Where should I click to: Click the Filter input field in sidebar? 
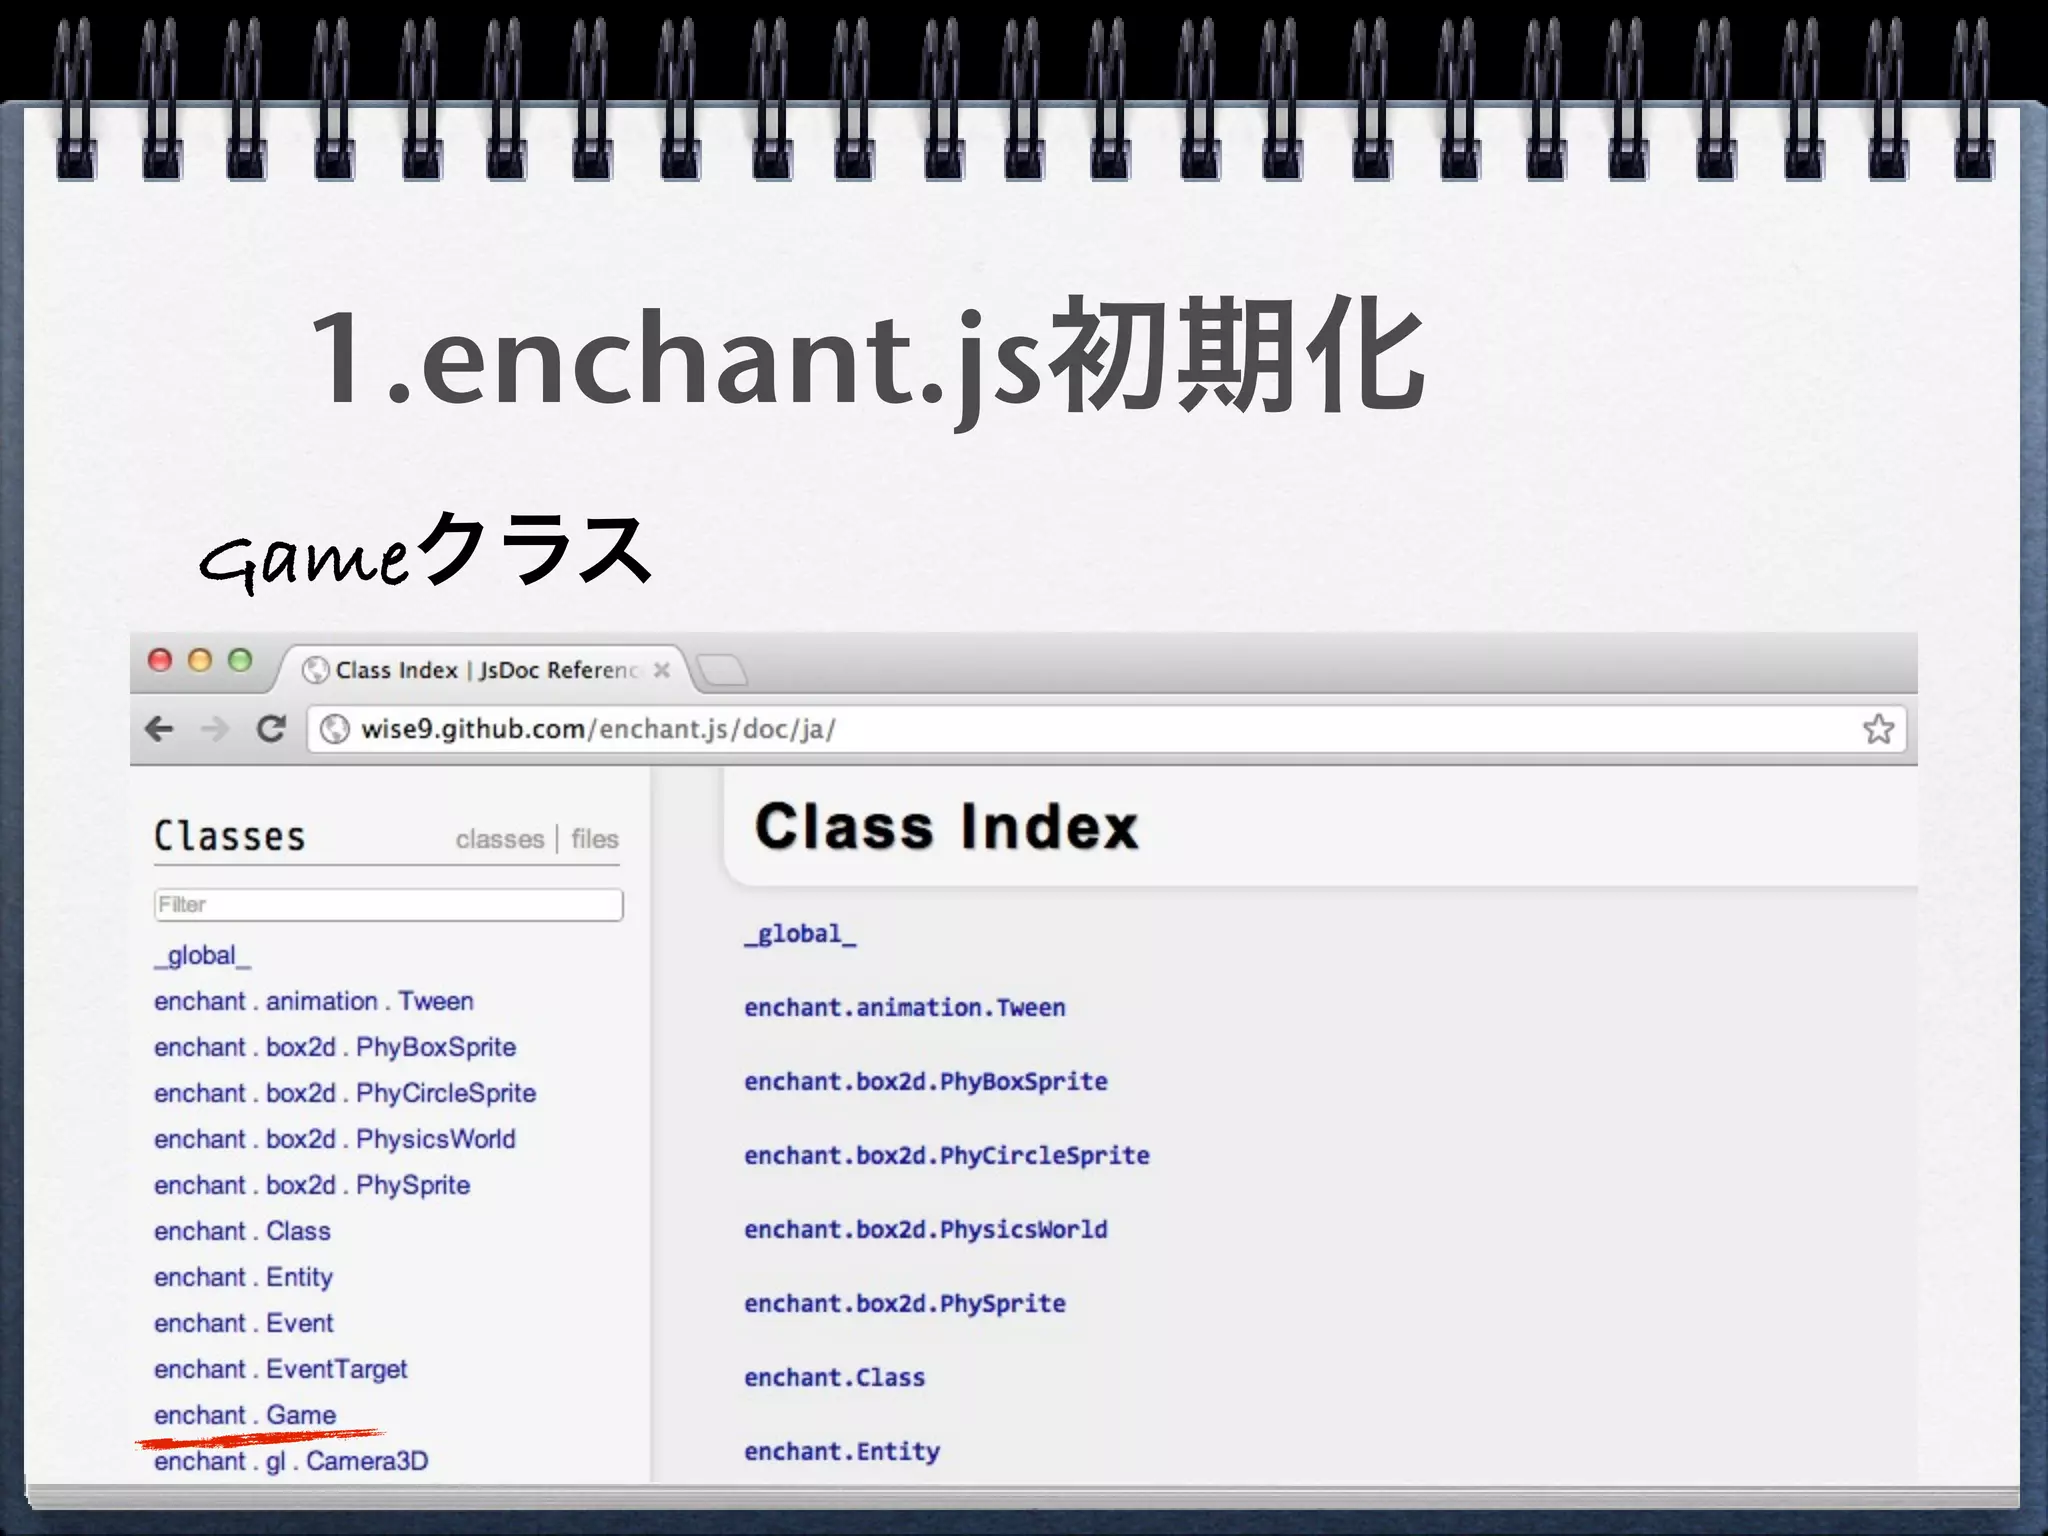(x=389, y=905)
